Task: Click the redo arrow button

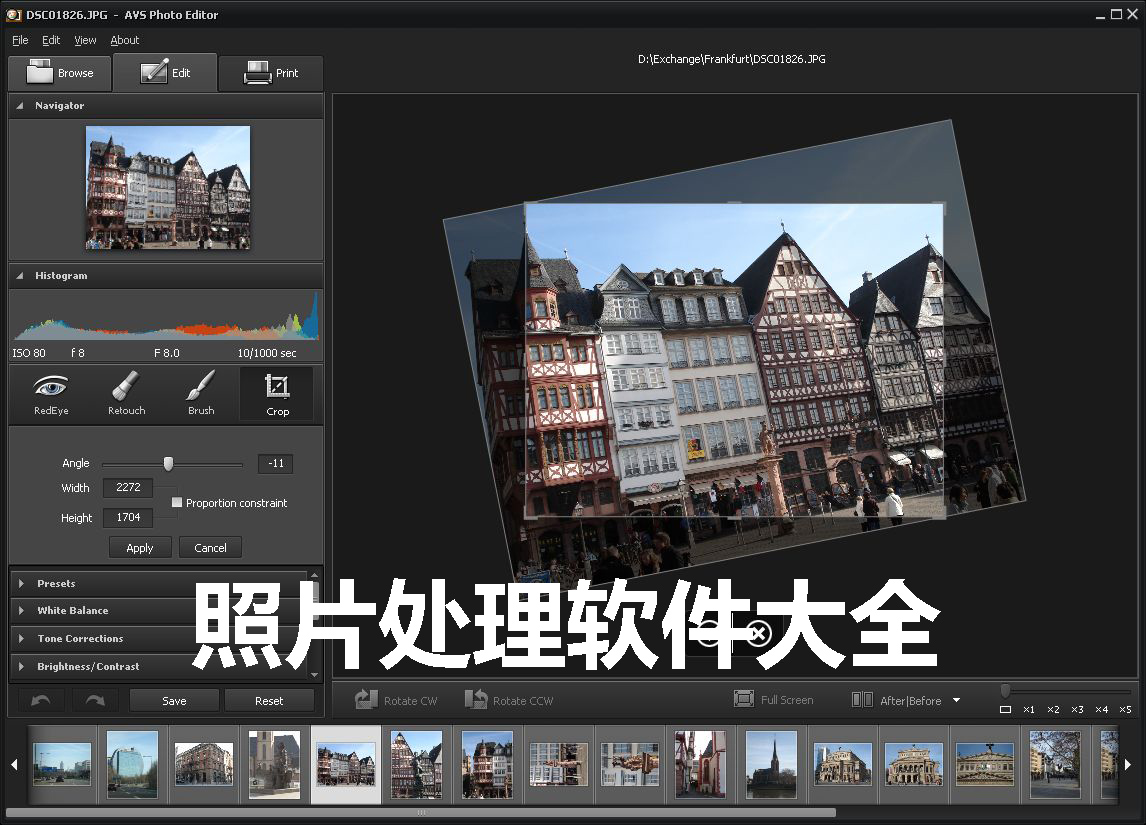Action: [x=95, y=700]
